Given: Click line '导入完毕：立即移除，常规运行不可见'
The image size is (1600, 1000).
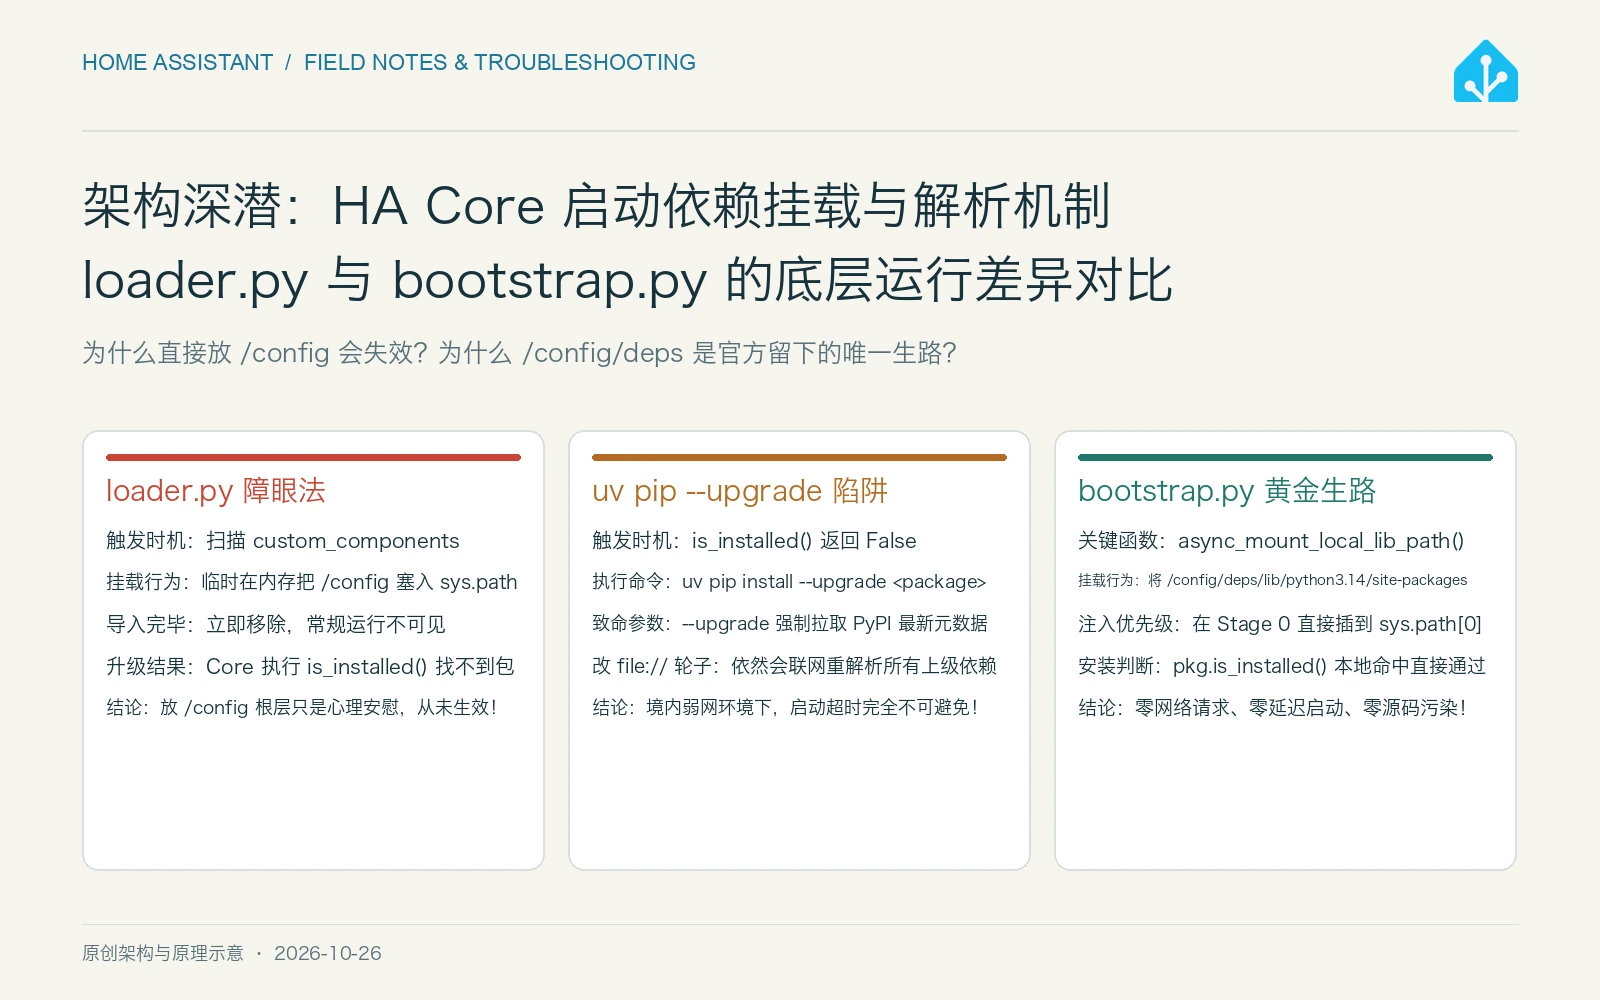Looking at the screenshot, I should coord(276,624).
